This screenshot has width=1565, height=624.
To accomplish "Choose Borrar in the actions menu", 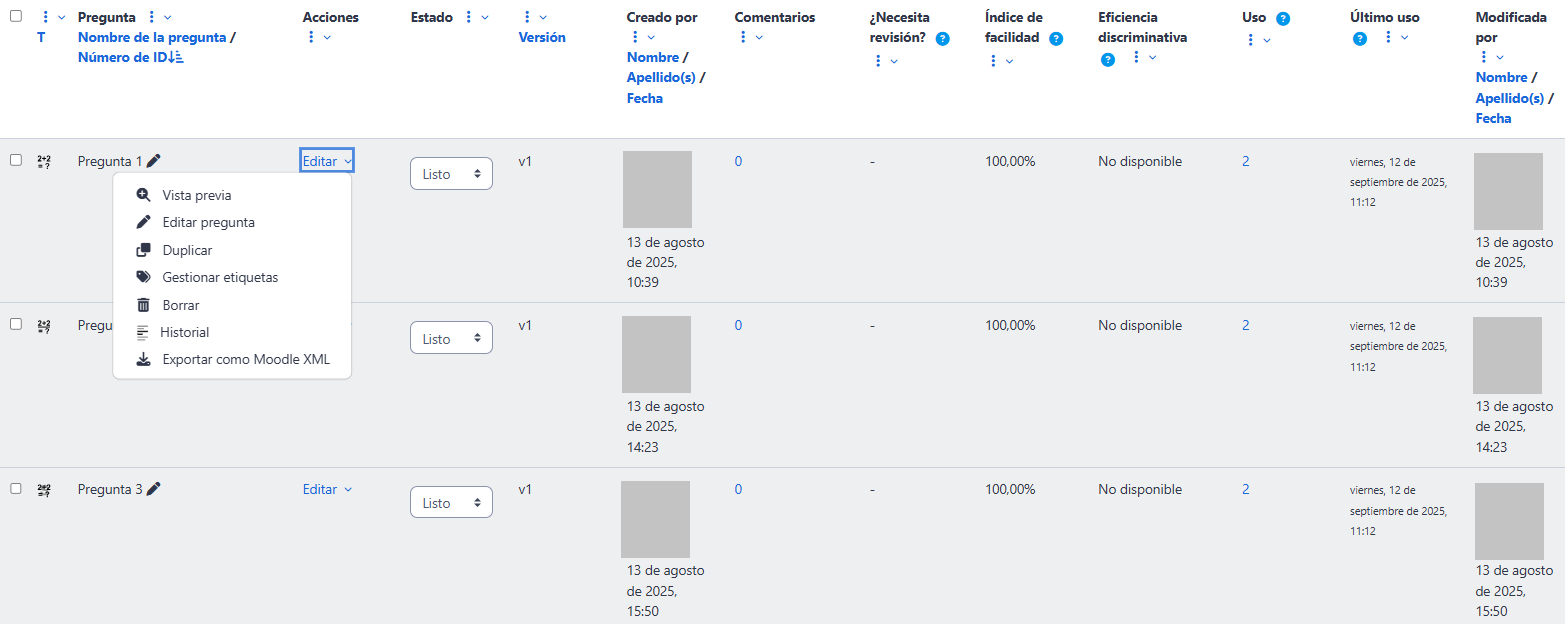I will point(181,305).
